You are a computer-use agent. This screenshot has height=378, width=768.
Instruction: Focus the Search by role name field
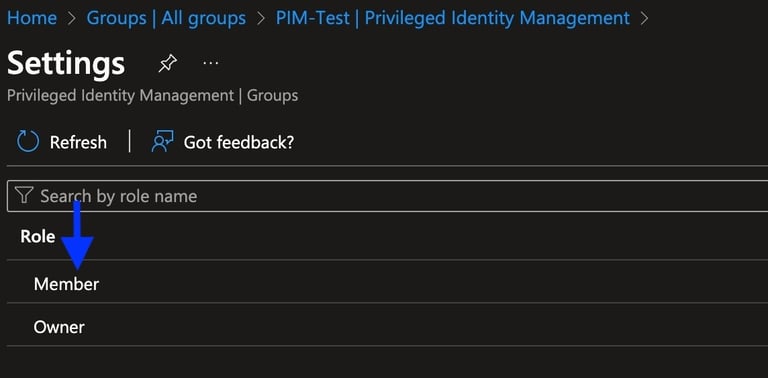(387, 196)
